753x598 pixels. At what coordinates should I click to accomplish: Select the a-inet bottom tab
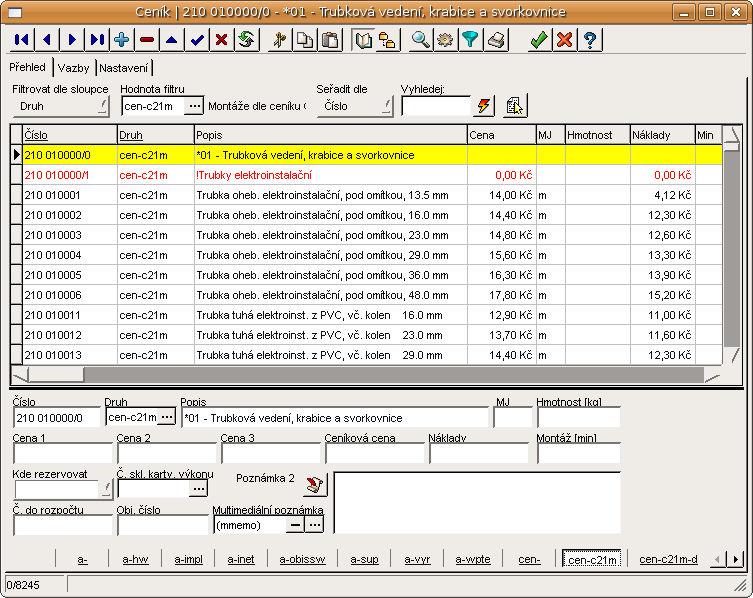pyautogui.click(x=240, y=559)
